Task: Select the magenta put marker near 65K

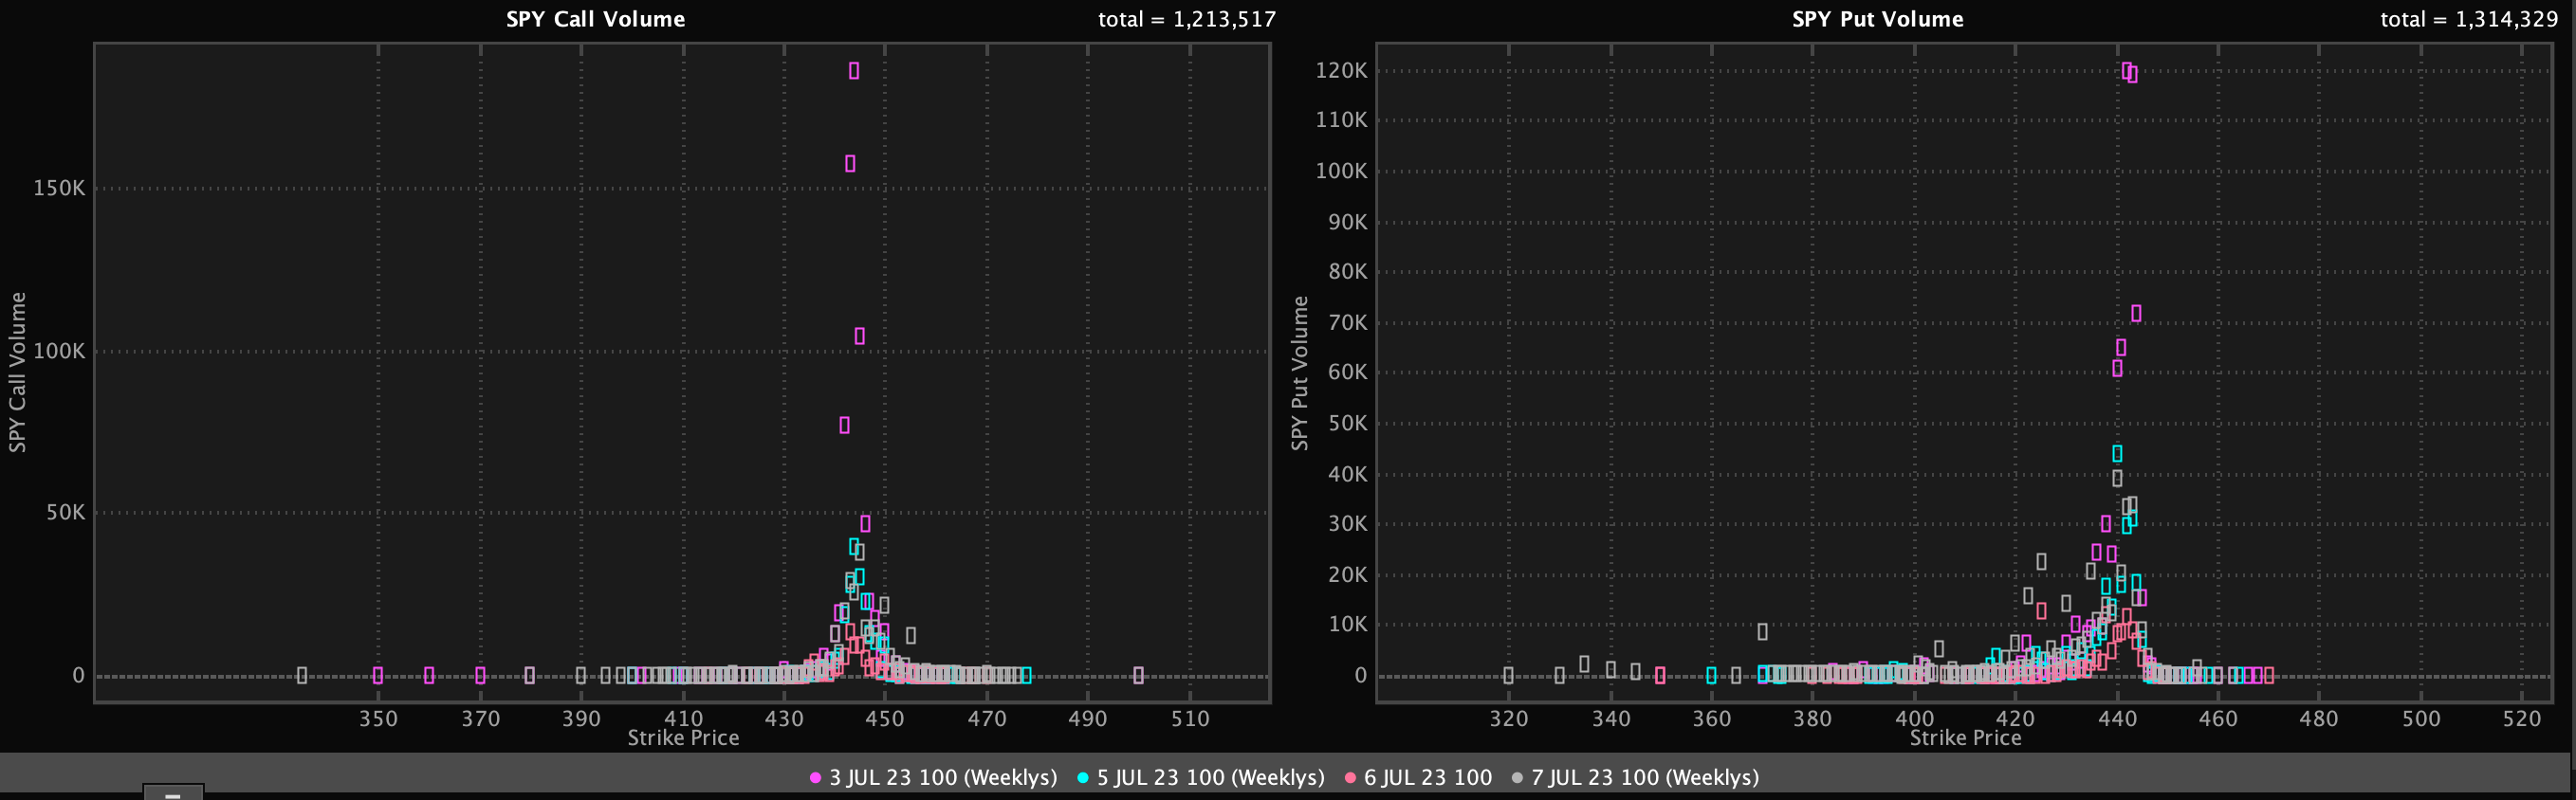Action: click(2121, 347)
